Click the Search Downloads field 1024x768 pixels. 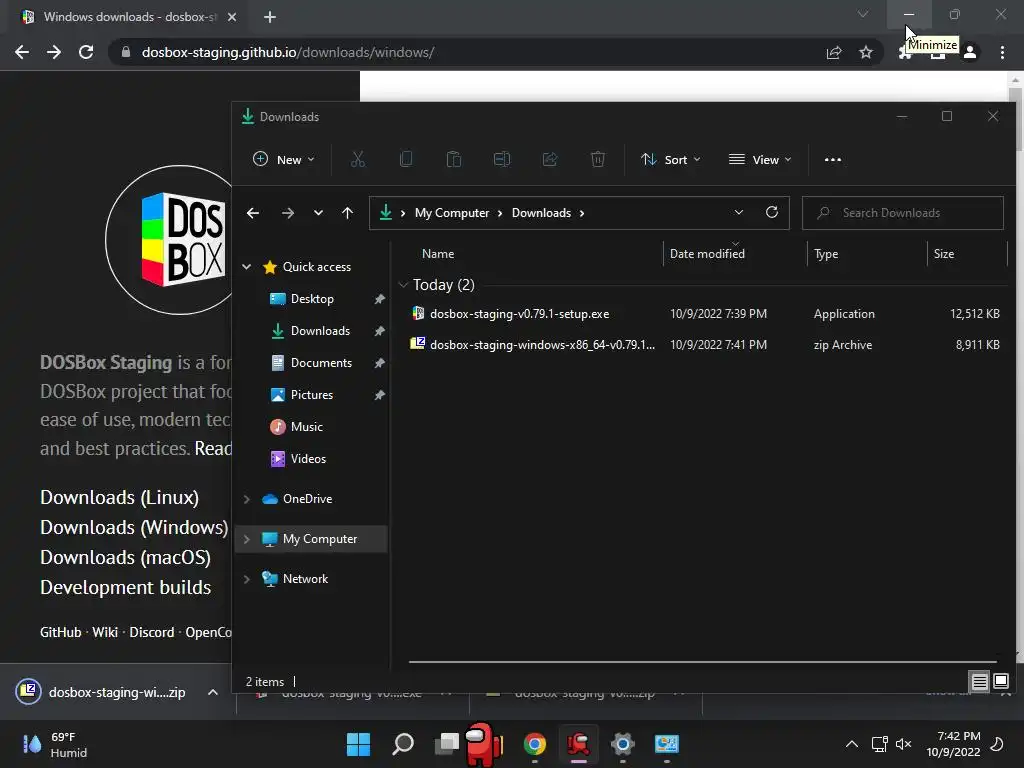click(x=903, y=213)
